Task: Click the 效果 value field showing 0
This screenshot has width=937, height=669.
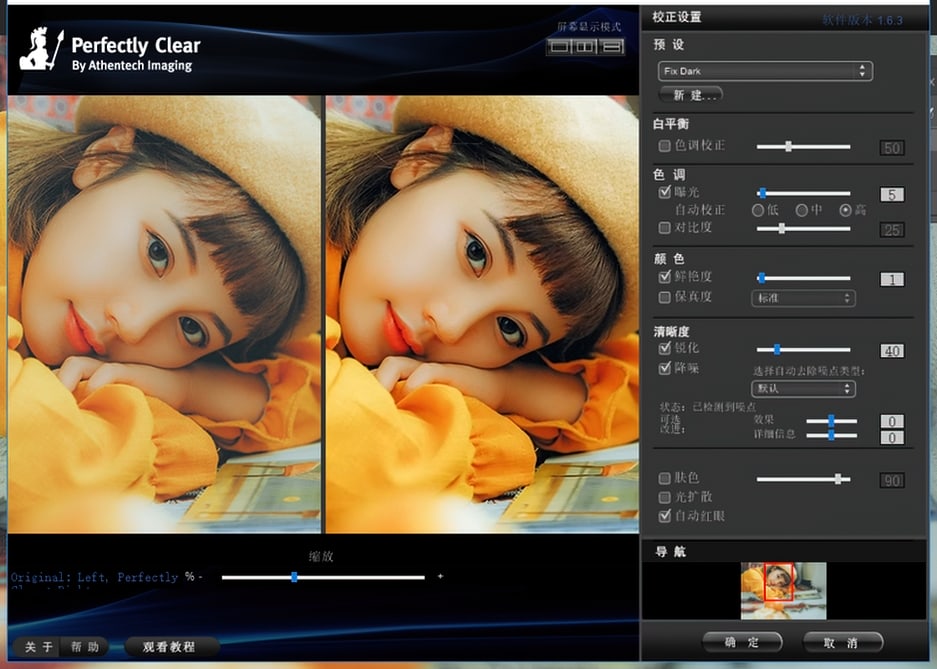Action: click(x=892, y=421)
